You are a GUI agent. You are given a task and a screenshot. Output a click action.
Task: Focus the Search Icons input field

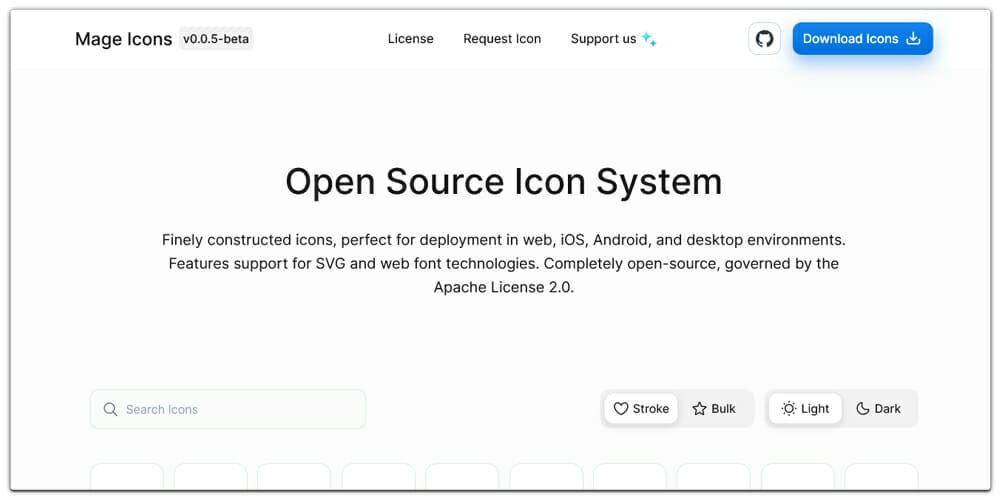point(228,409)
